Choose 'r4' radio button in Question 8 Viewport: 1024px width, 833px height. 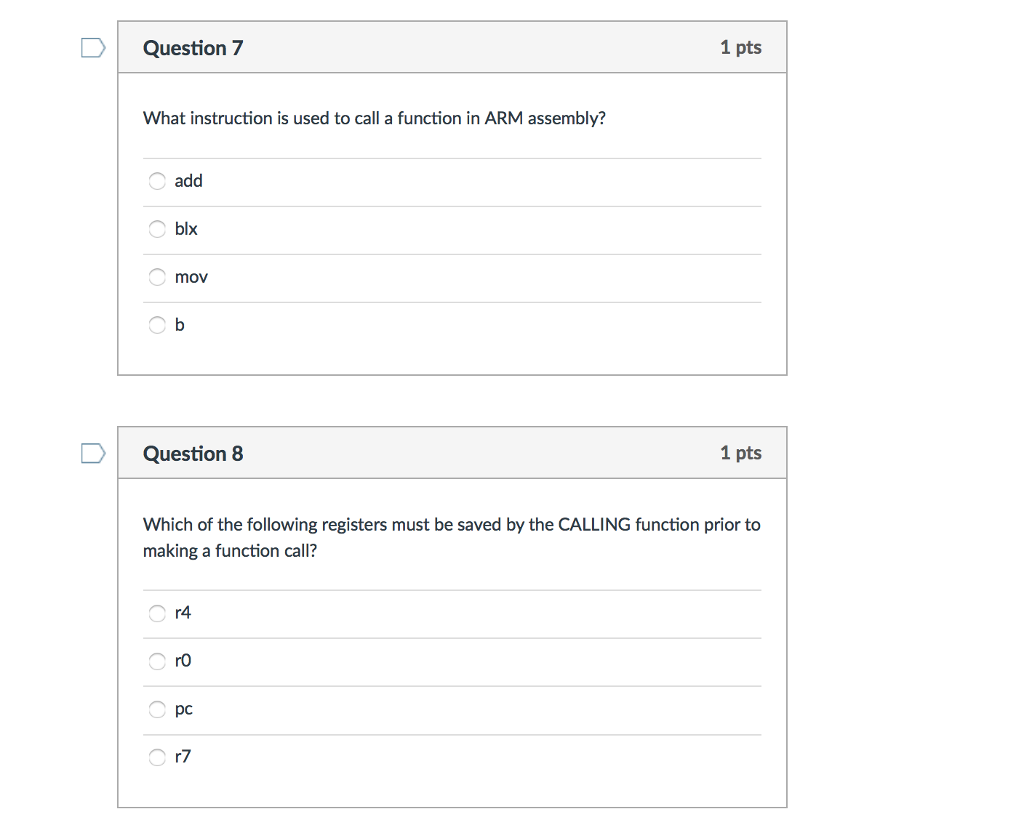(157, 613)
